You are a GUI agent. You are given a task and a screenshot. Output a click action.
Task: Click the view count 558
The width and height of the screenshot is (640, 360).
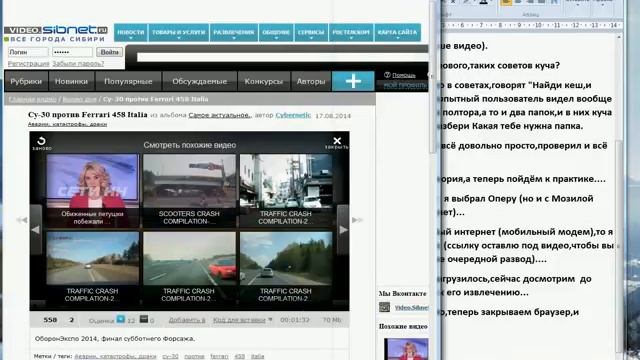click(50, 320)
